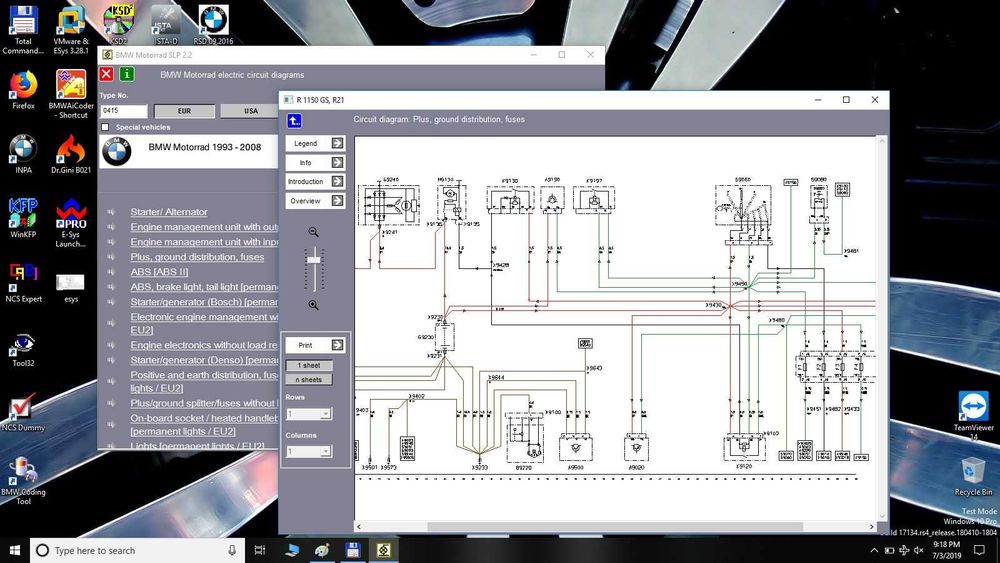
Task: Click taskbar clock 9:18 PM
Action: (946, 550)
